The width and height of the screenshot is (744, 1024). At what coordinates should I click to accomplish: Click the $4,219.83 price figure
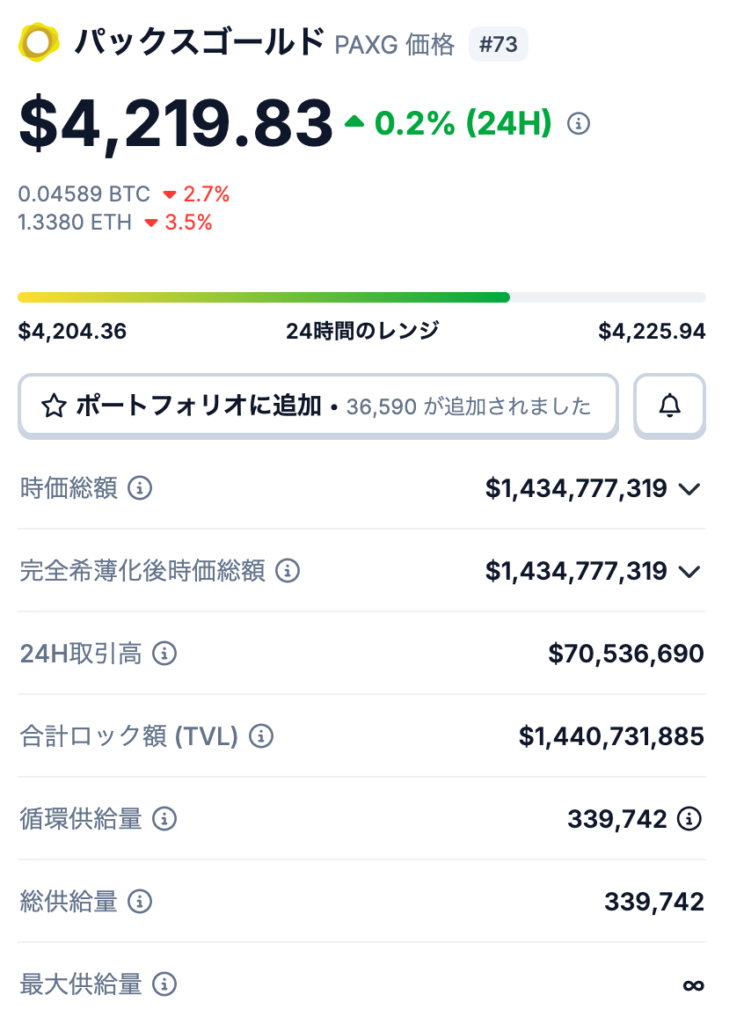coord(175,124)
